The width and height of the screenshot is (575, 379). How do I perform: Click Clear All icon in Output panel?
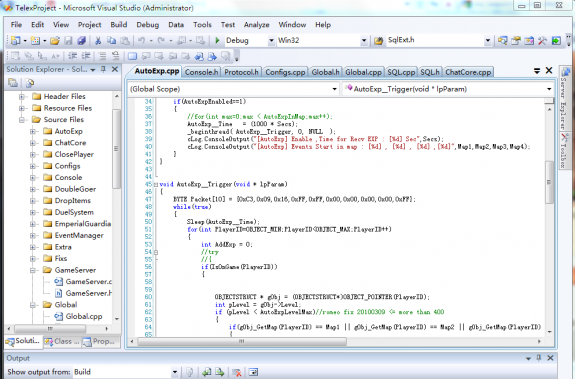[x=237, y=372]
